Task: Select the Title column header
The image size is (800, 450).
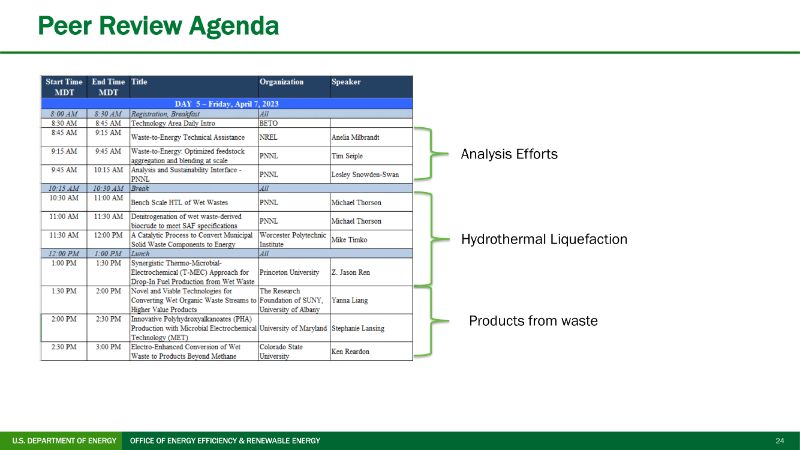Action: (140, 81)
